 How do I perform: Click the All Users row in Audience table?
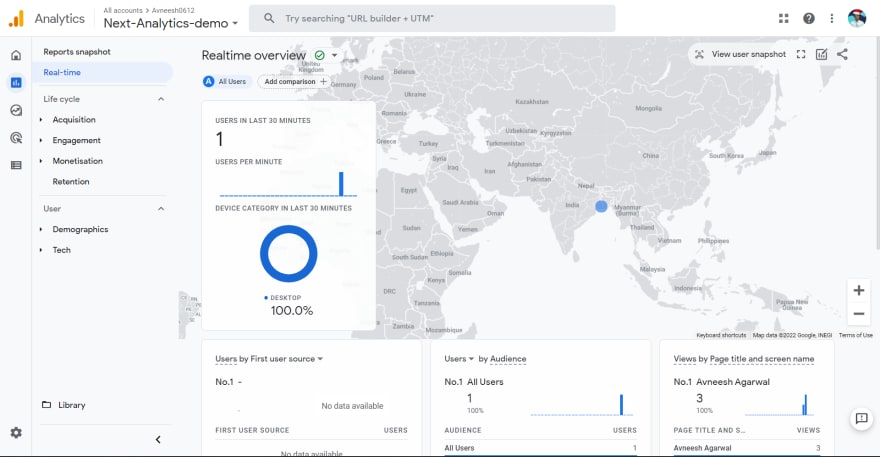click(x=540, y=448)
